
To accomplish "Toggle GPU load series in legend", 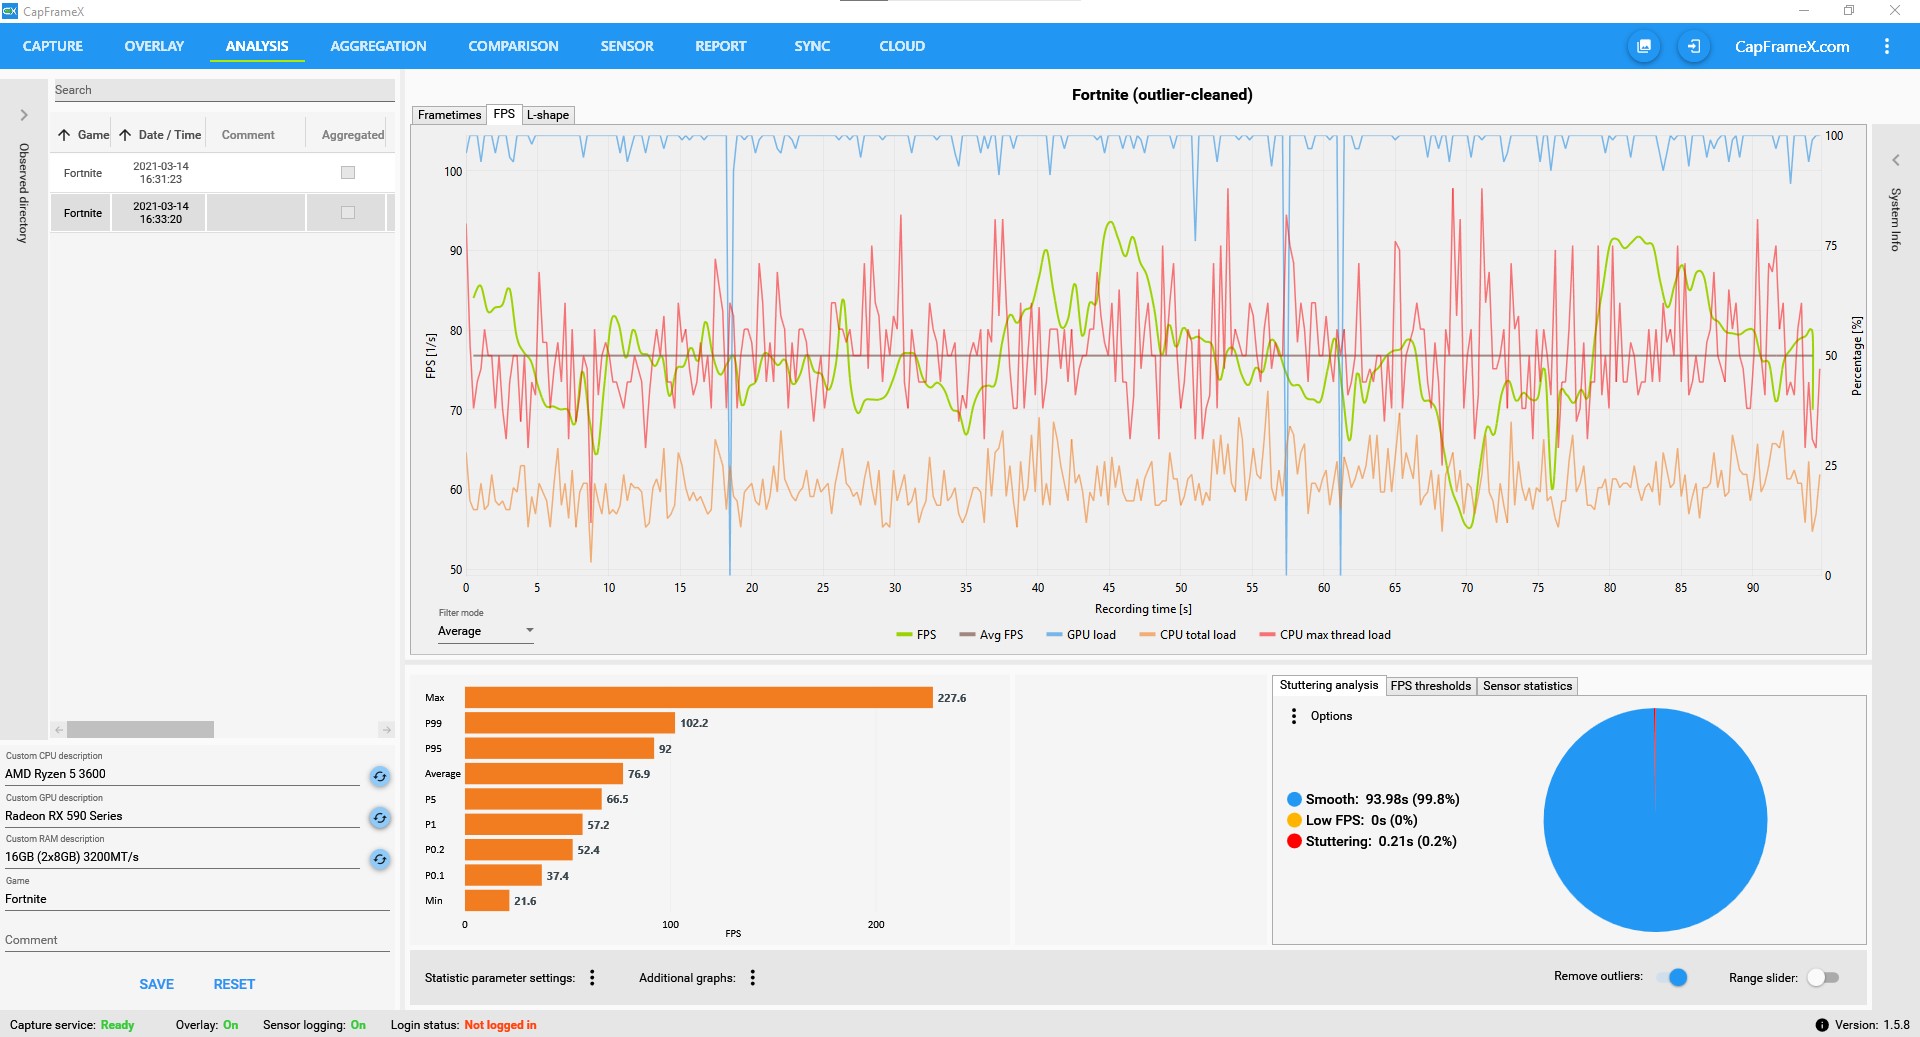I will [x=1080, y=635].
